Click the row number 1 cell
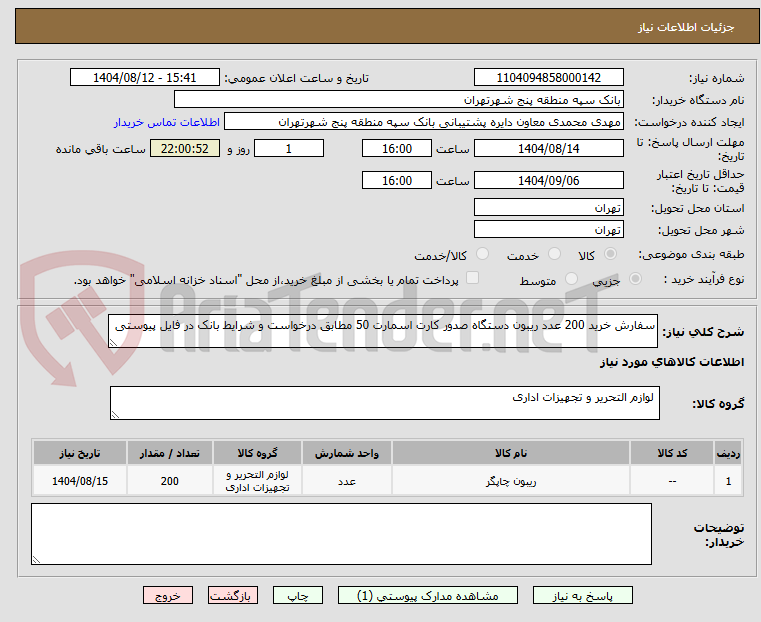 tap(728, 481)
